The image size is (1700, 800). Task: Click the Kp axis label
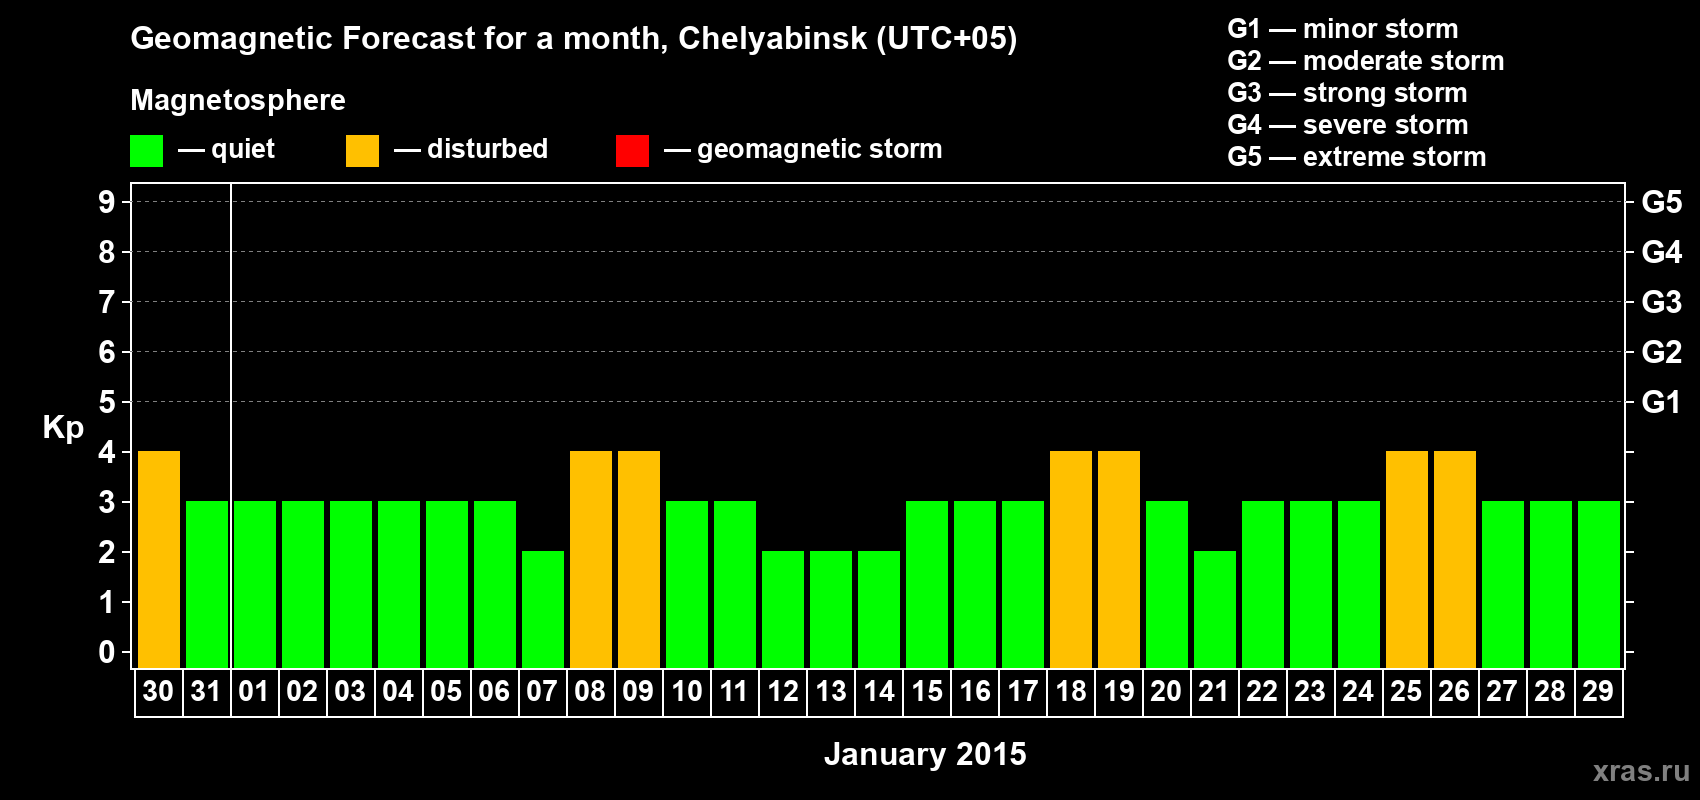coord(63,428)
